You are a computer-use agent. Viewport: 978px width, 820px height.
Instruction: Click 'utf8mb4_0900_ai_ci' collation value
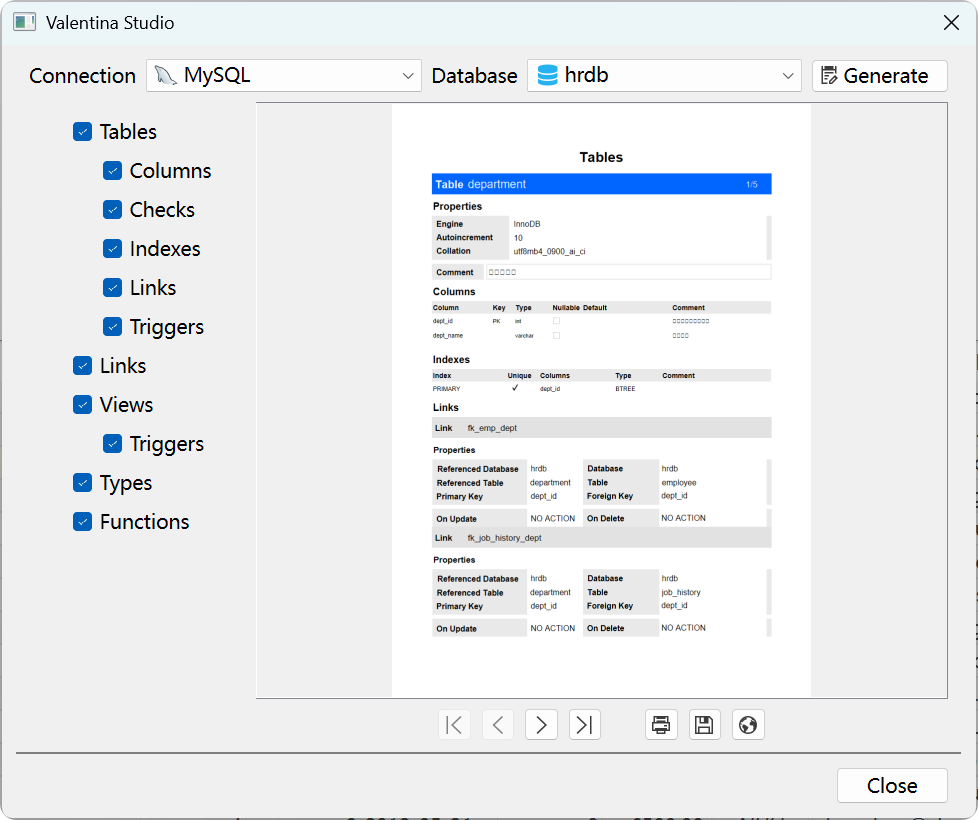click(x=550, y=251)
